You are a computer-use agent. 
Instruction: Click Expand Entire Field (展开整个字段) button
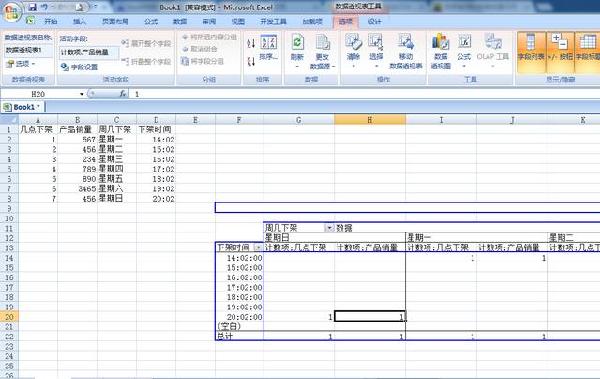(x=146, y=43)
